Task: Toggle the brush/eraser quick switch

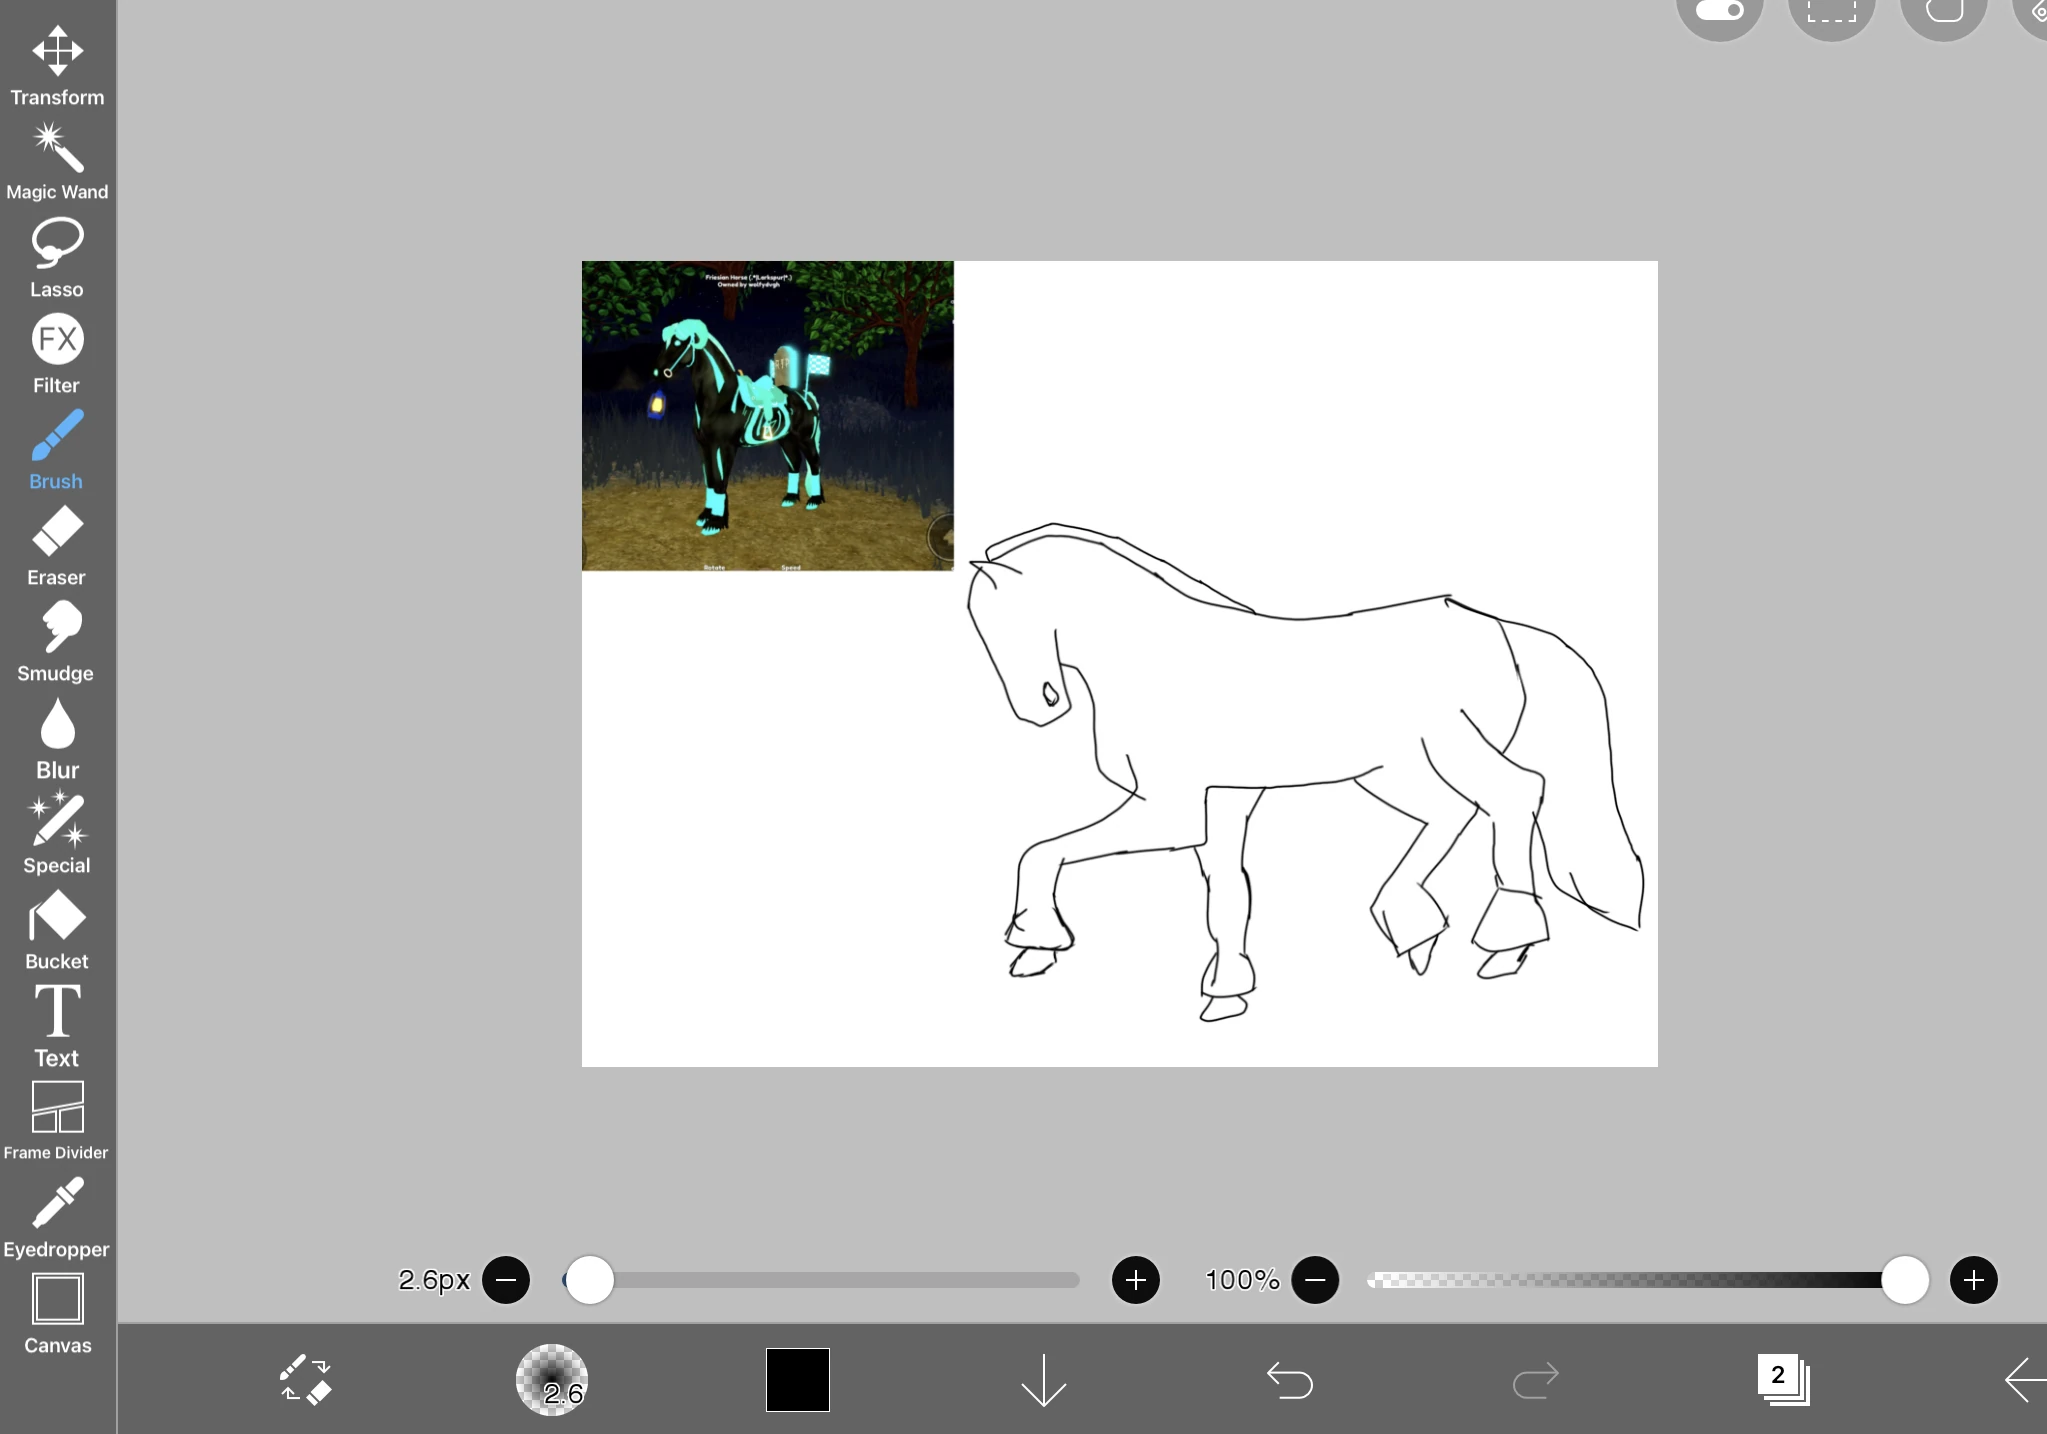Action: [306, 1380]
